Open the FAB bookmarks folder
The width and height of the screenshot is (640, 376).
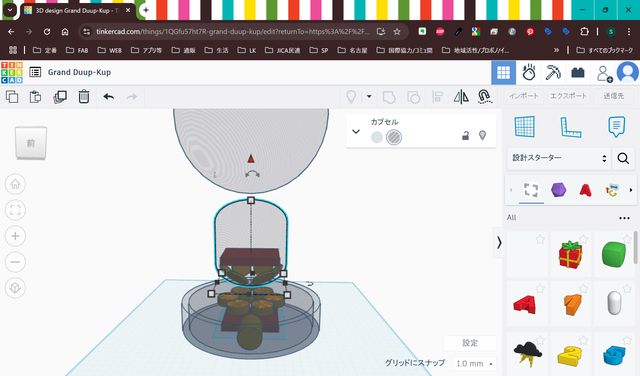coord(77,50)
